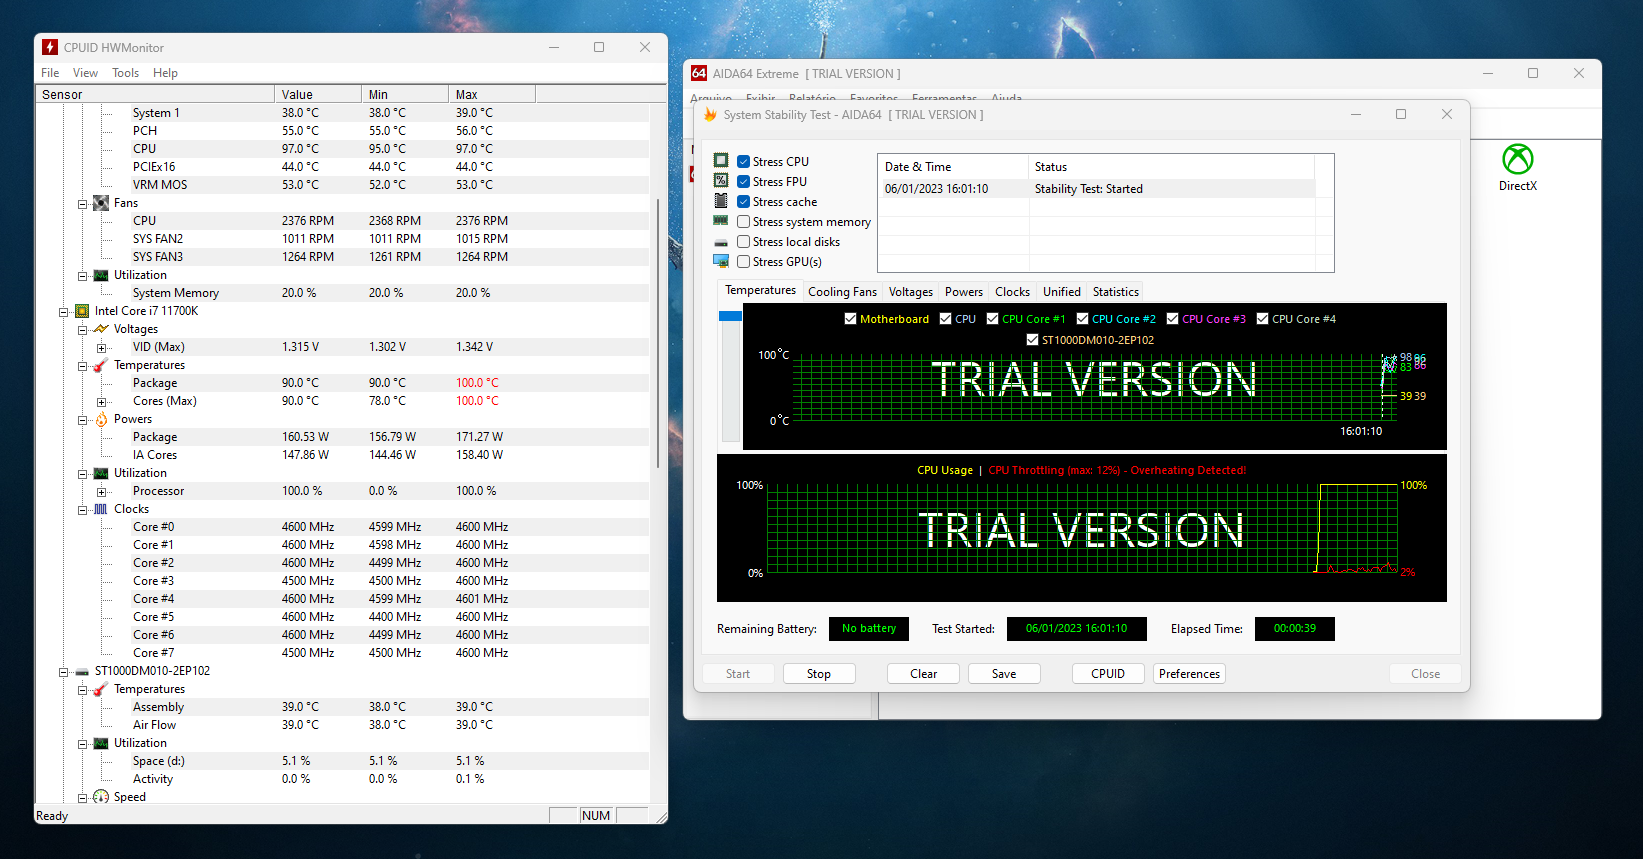Image resolution: width=1643 pixels, height=859 pixels.
Task: Collapse the Voltages node under Intel Core
Action: pyautogui.click(x=83, y=330)
